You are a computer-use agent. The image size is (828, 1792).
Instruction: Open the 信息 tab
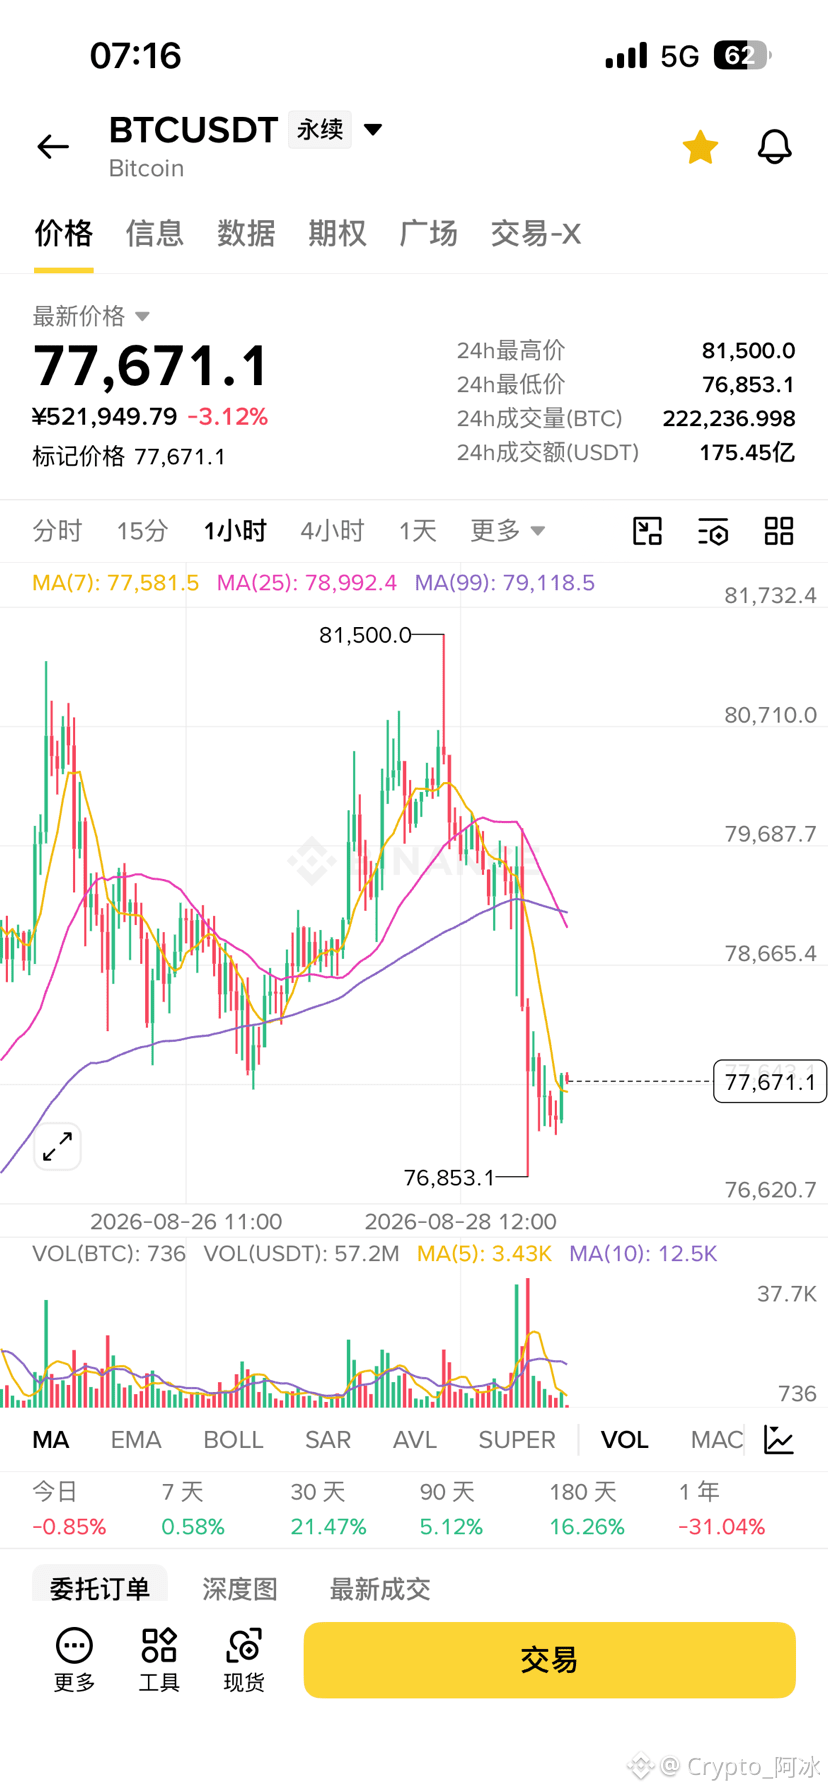pos(155,233)
